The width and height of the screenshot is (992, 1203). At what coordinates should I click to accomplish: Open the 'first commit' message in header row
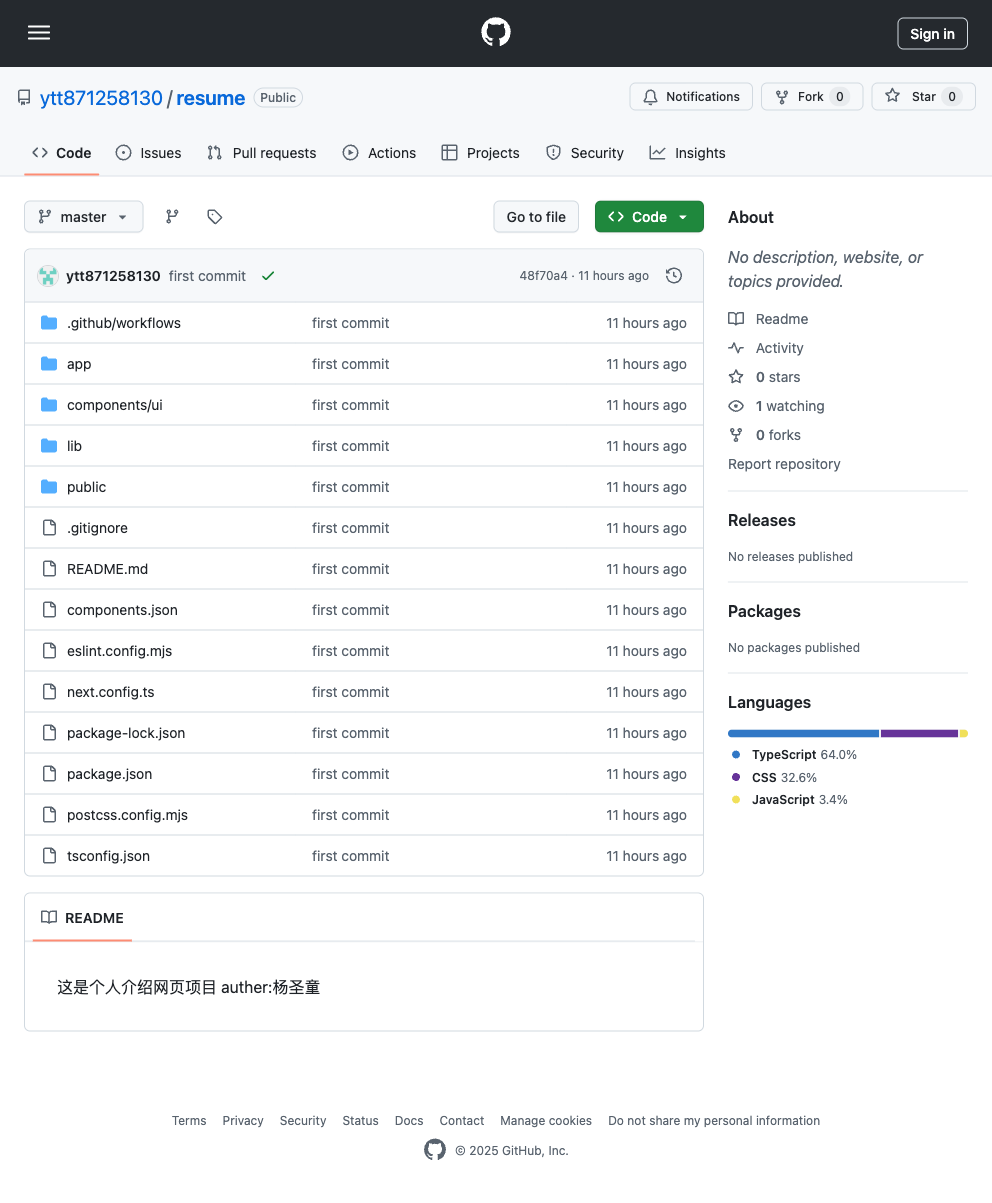pyautogui.click(x=207, y=276)
